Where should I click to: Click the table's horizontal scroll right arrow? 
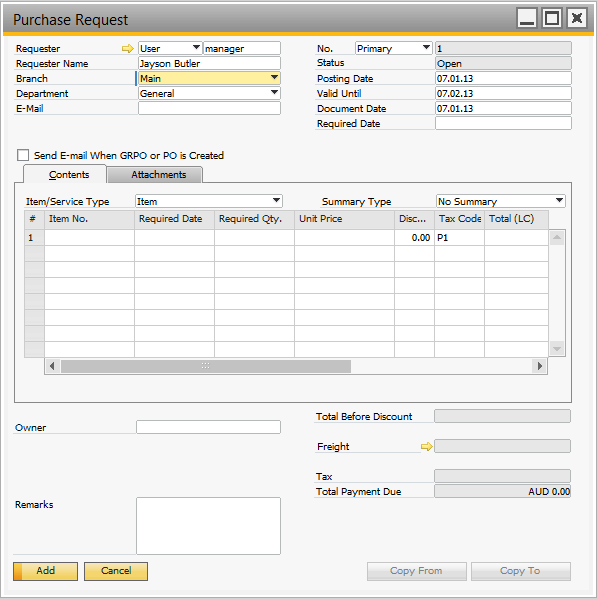tap(539, 366)
